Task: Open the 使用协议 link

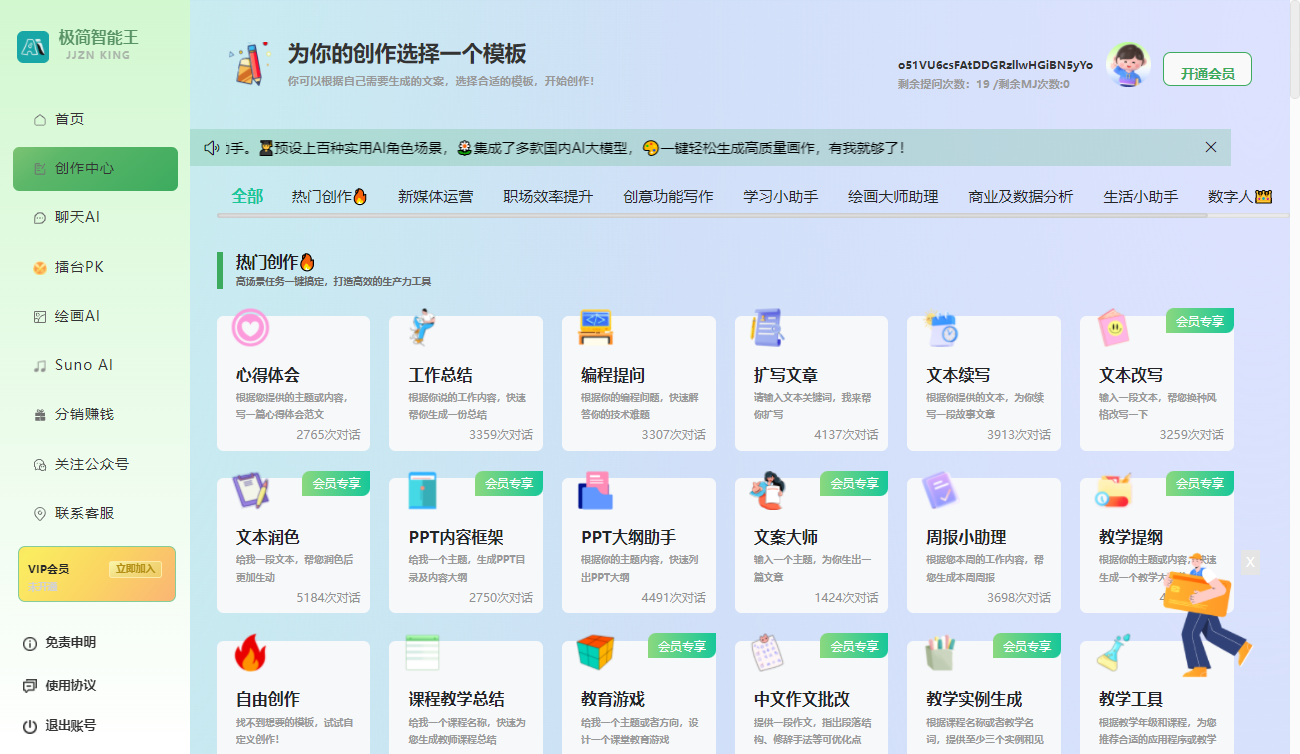Action: tap(70, 686)
